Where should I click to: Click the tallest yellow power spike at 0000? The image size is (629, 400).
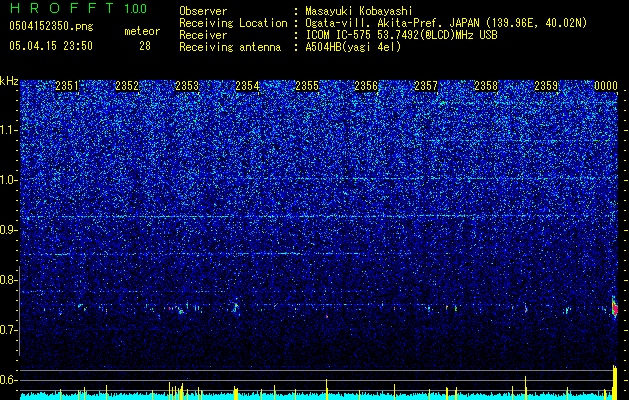[x=615, y=382]
